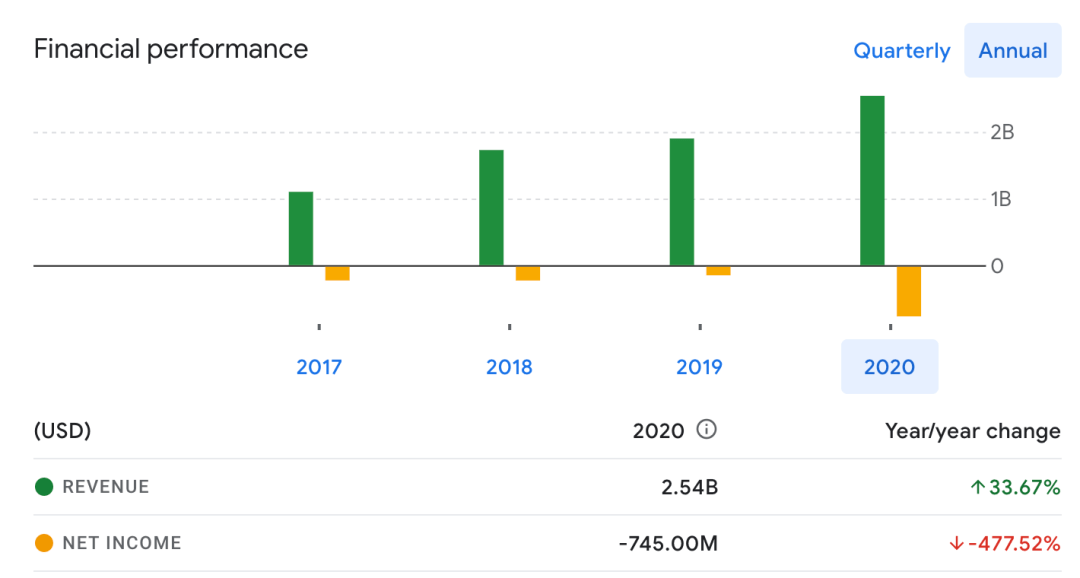The width and height of the screenshot is (1080, 578).
Task: Click the Year/year change column header
Action: click(972, 431)
